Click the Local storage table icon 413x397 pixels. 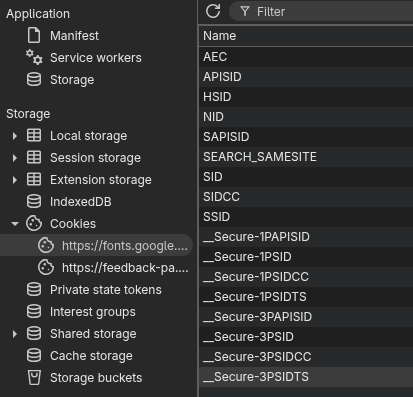pyautogui.click(x=34, y=136)
